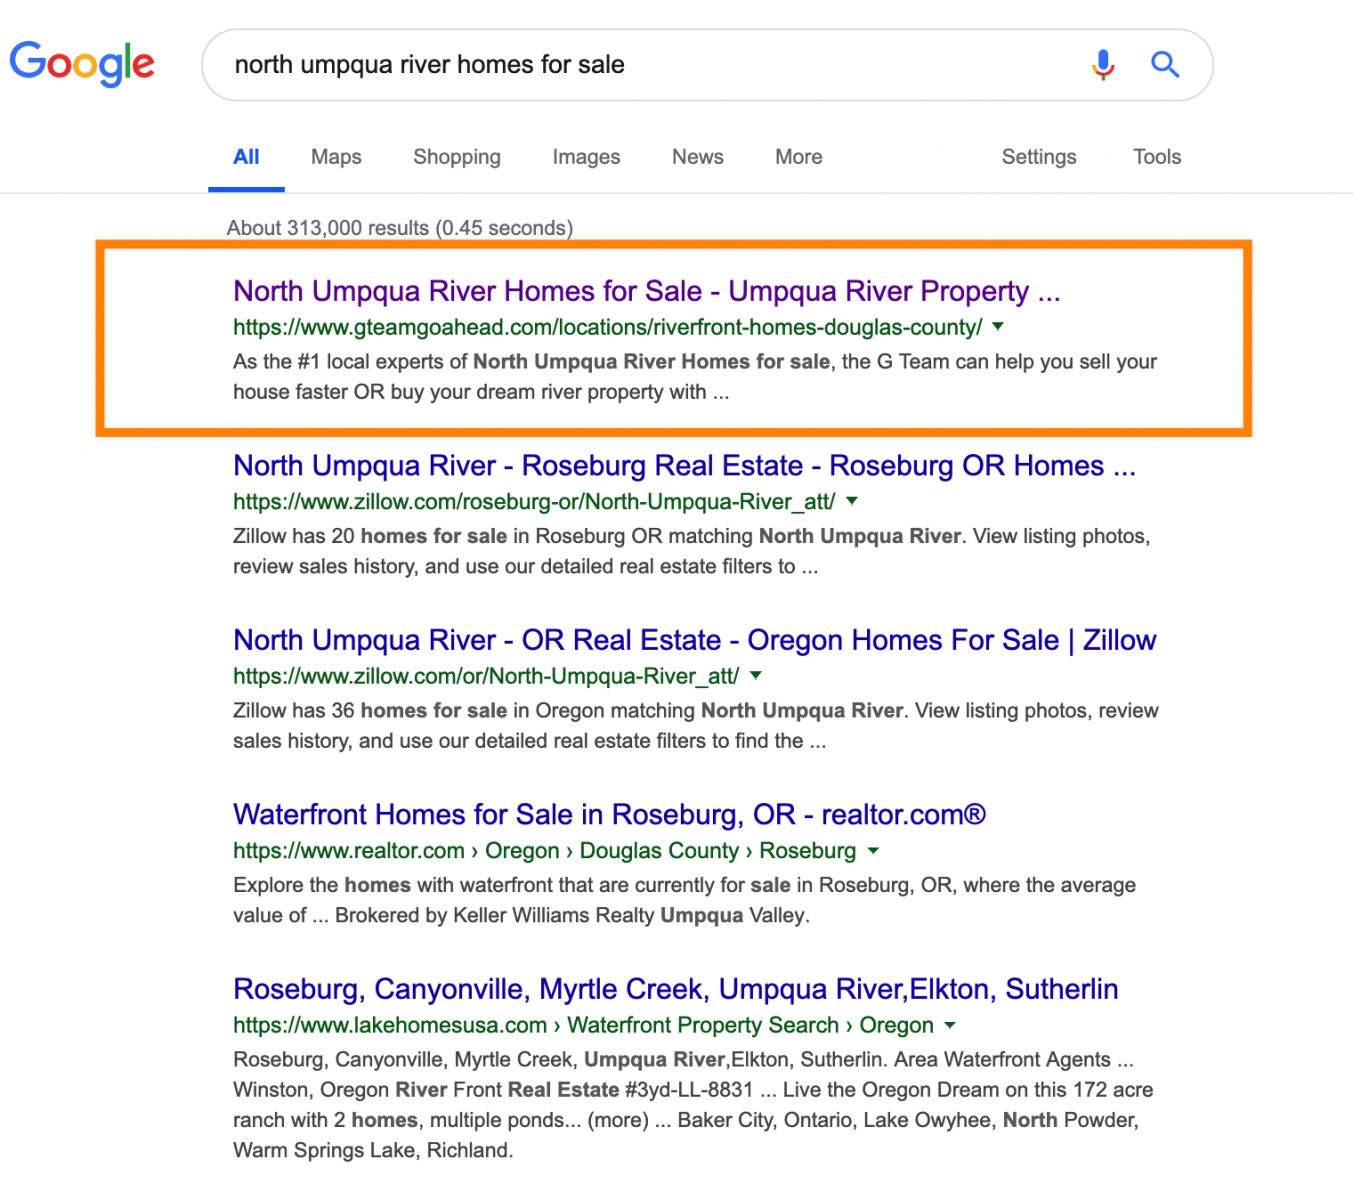
Task: Click the Roseburg, Canyonville, Myrtle Creek result
Action: tap(675, 989)
